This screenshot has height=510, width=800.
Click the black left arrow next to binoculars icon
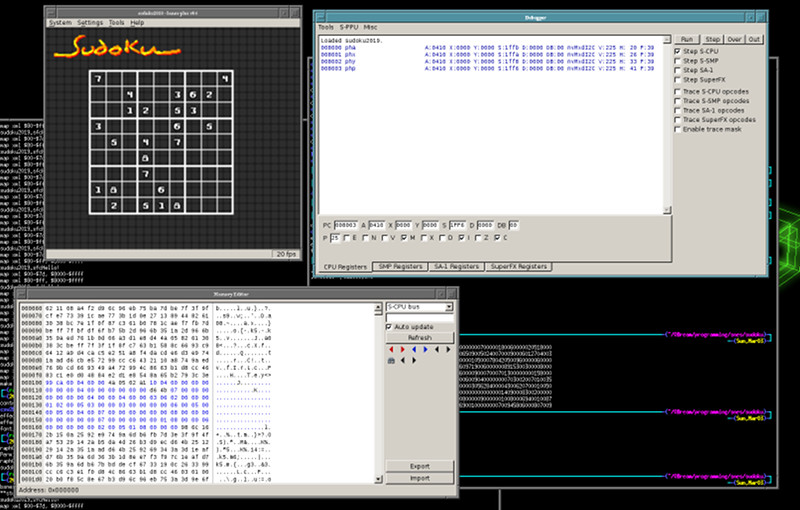403,360
